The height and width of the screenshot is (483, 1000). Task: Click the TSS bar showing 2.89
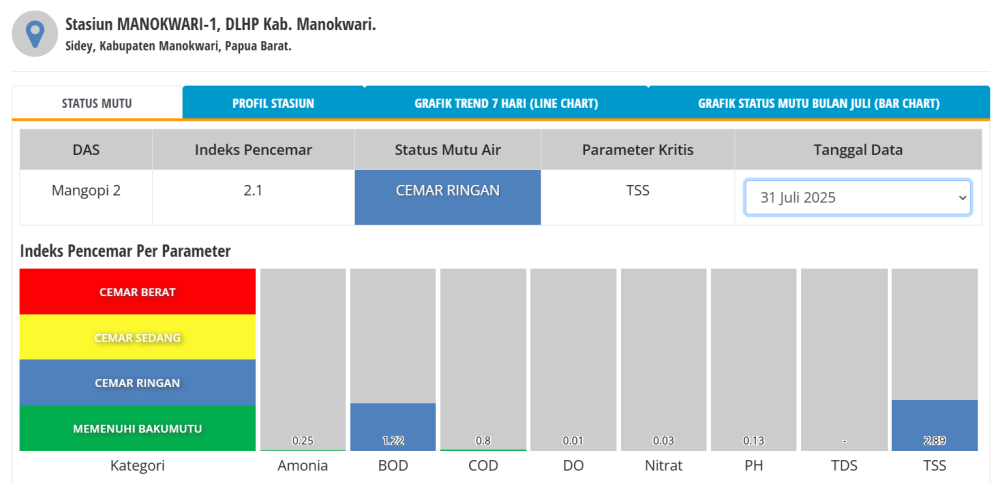tap(934, 425)
